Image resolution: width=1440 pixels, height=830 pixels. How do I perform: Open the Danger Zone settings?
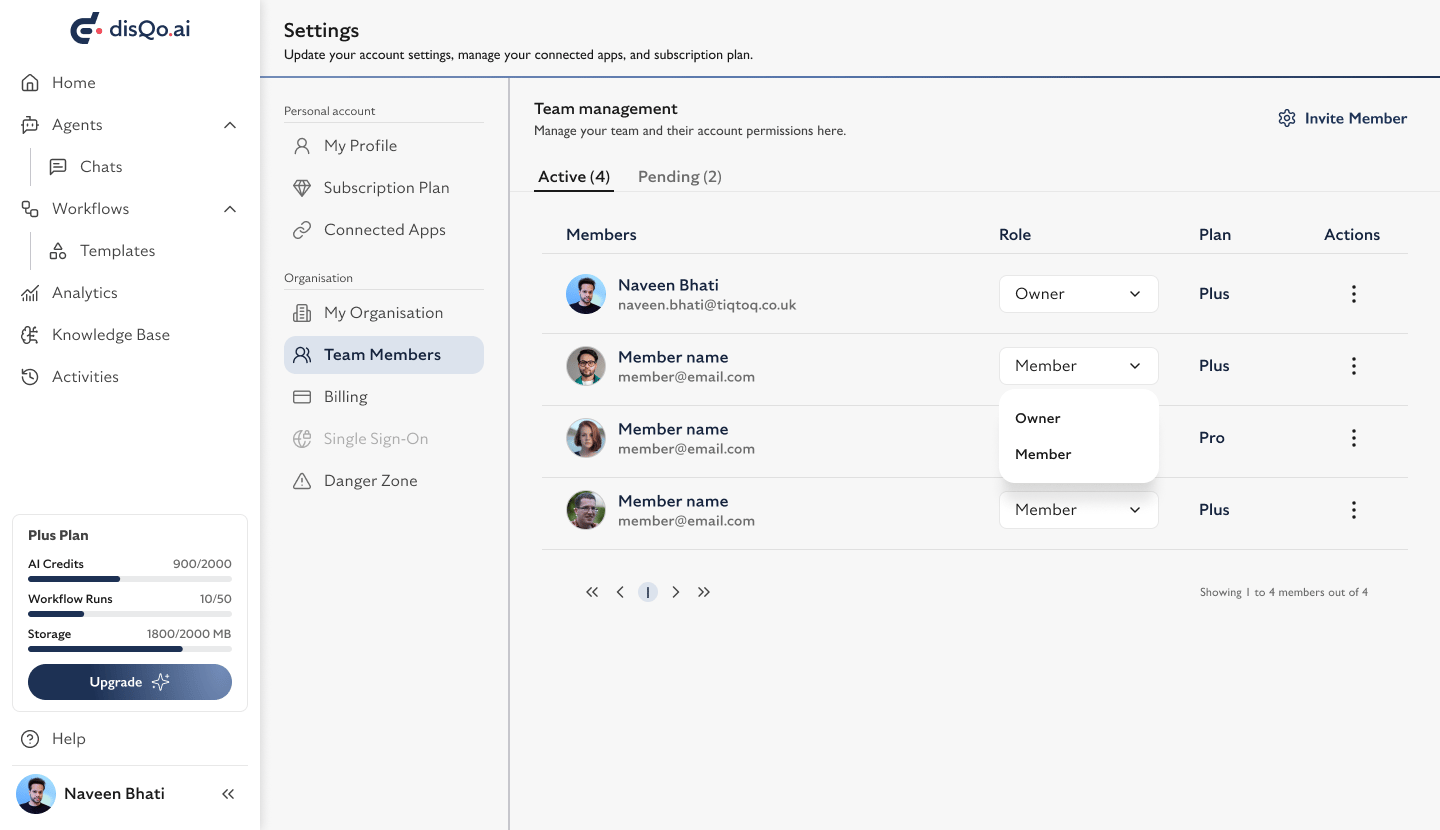click(x=384, y=481)
